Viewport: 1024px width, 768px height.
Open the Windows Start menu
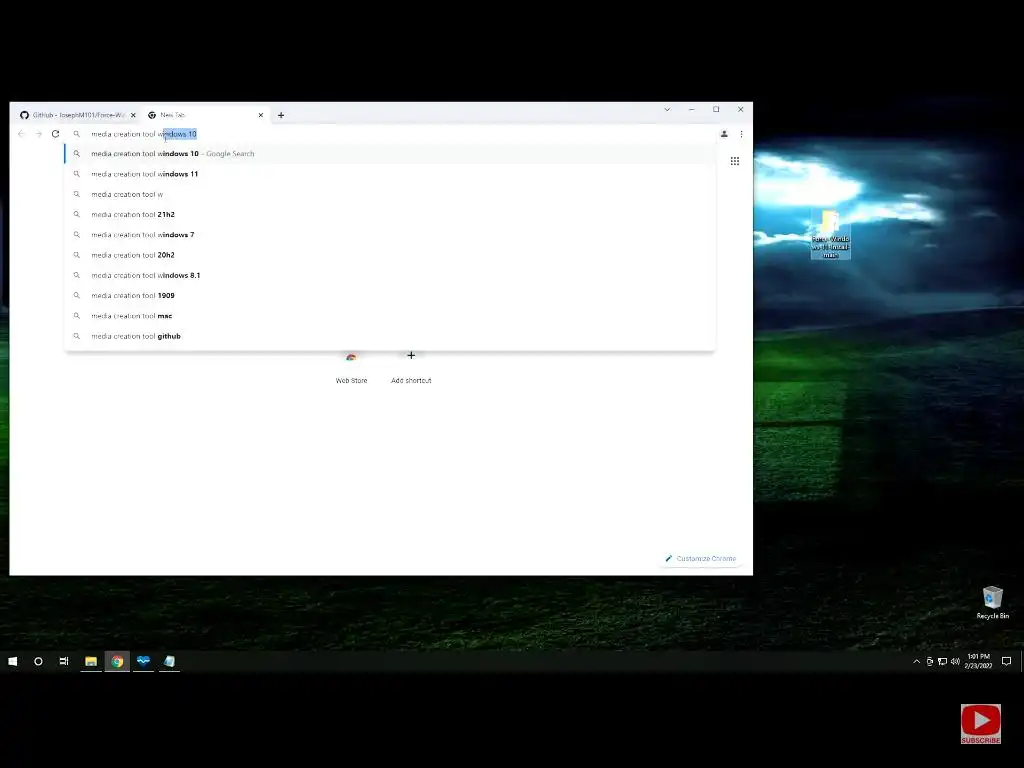(12, 661)
